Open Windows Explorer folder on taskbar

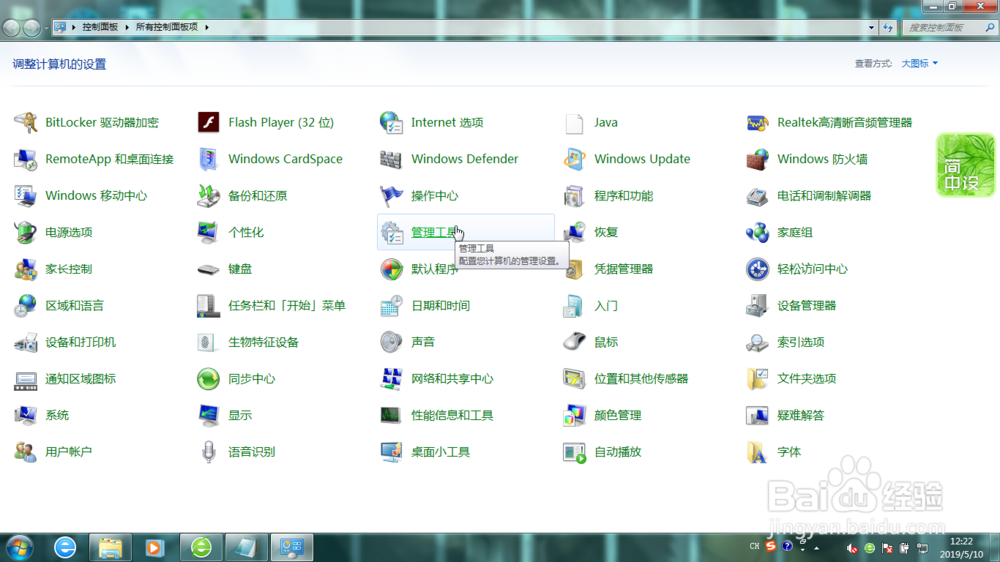[x=110, y=547]
